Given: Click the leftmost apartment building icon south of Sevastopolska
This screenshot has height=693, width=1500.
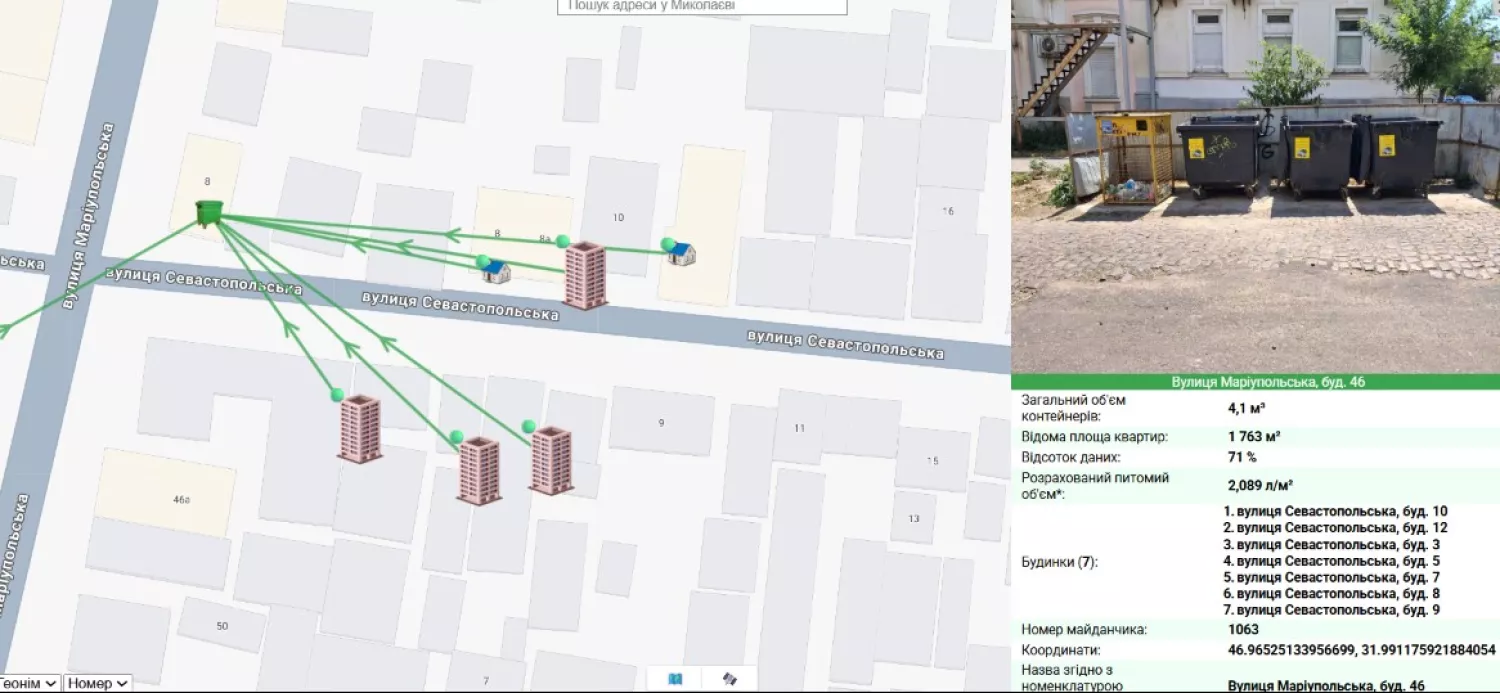Looking at the screenshot, I should [x=360, y=428].
